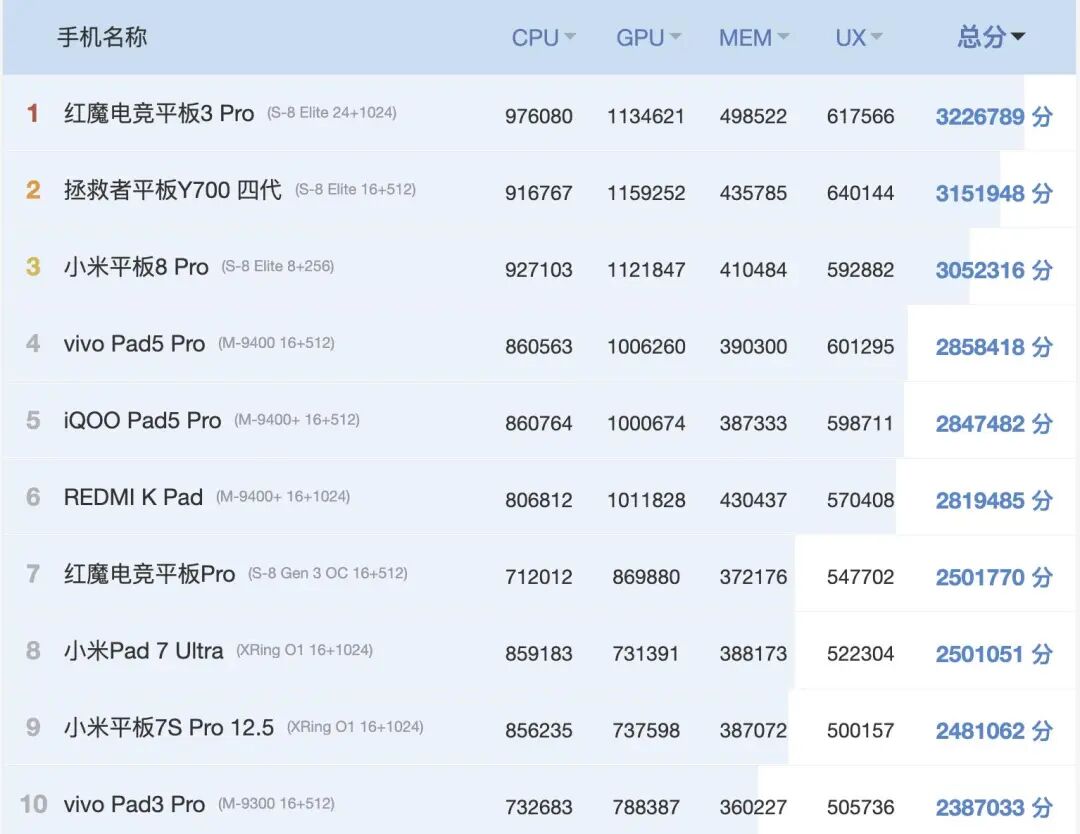
Task: Click the rank 3 badge
Action: click(x=33, y=267)
